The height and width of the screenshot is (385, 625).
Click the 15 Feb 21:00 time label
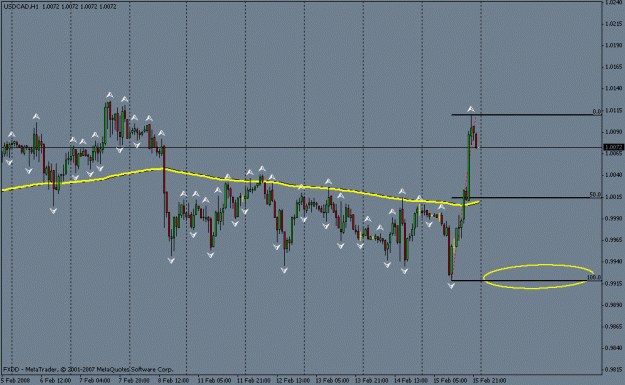(490, 380)
